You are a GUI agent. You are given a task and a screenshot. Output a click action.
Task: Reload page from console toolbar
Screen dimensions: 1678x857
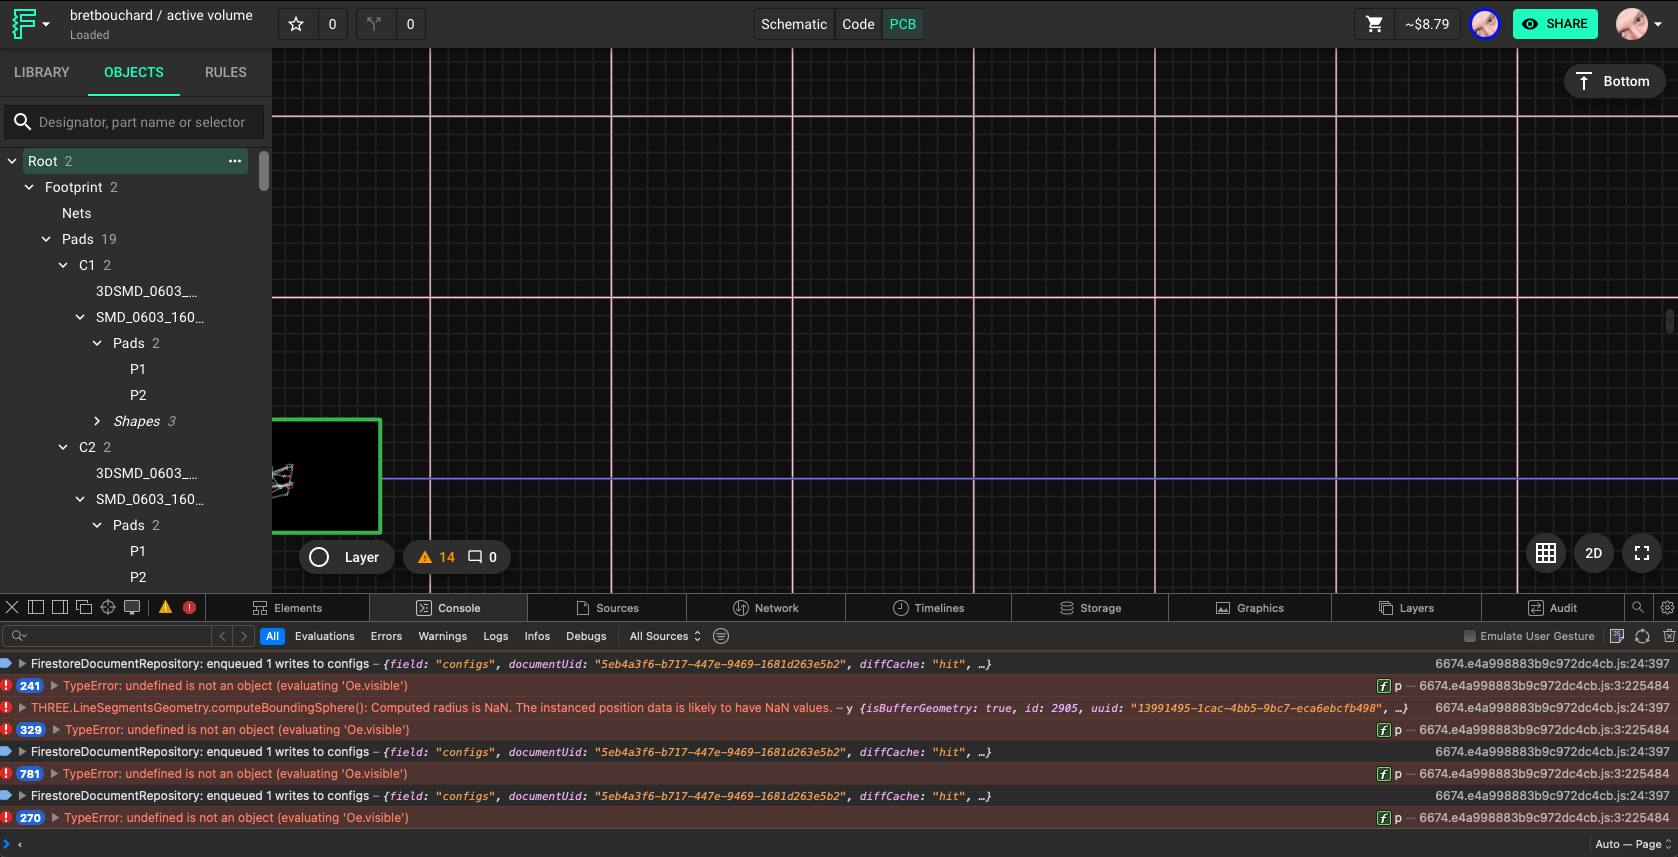click(x=1642, y=636)
